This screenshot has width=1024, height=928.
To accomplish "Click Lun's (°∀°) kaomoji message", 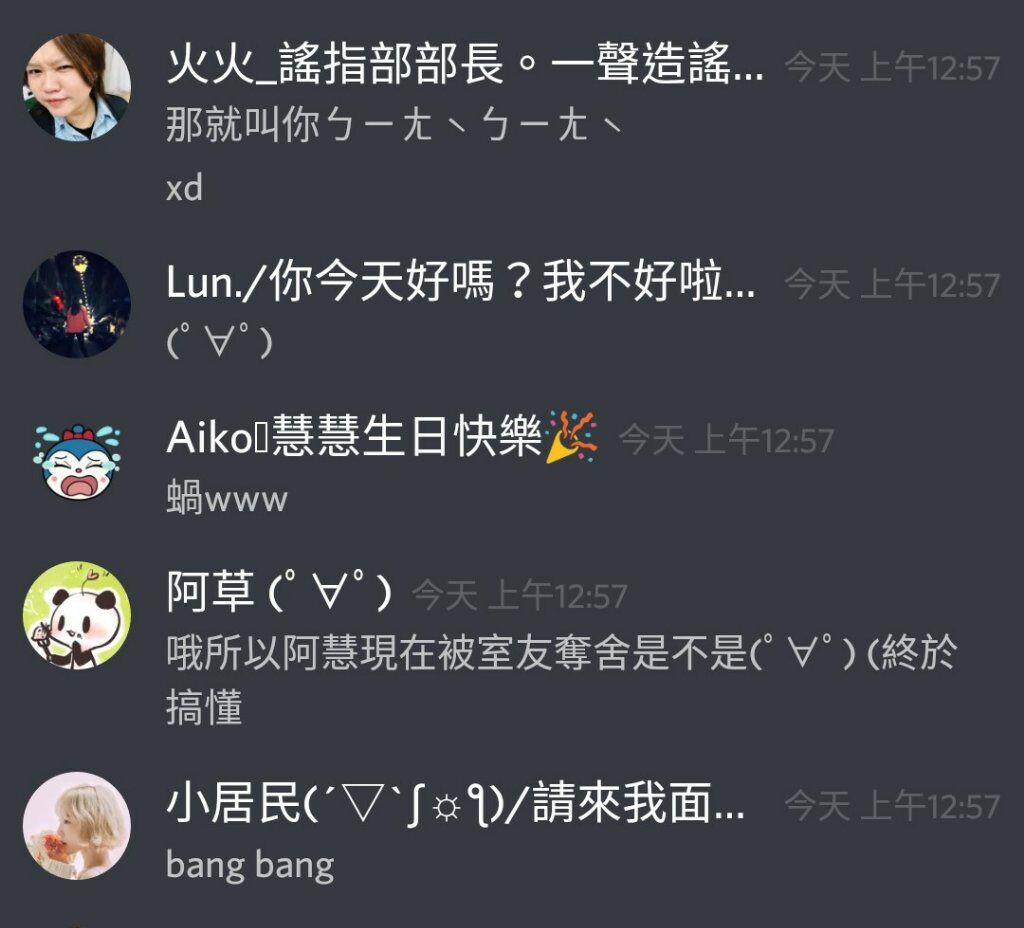I will click(219, 343).
